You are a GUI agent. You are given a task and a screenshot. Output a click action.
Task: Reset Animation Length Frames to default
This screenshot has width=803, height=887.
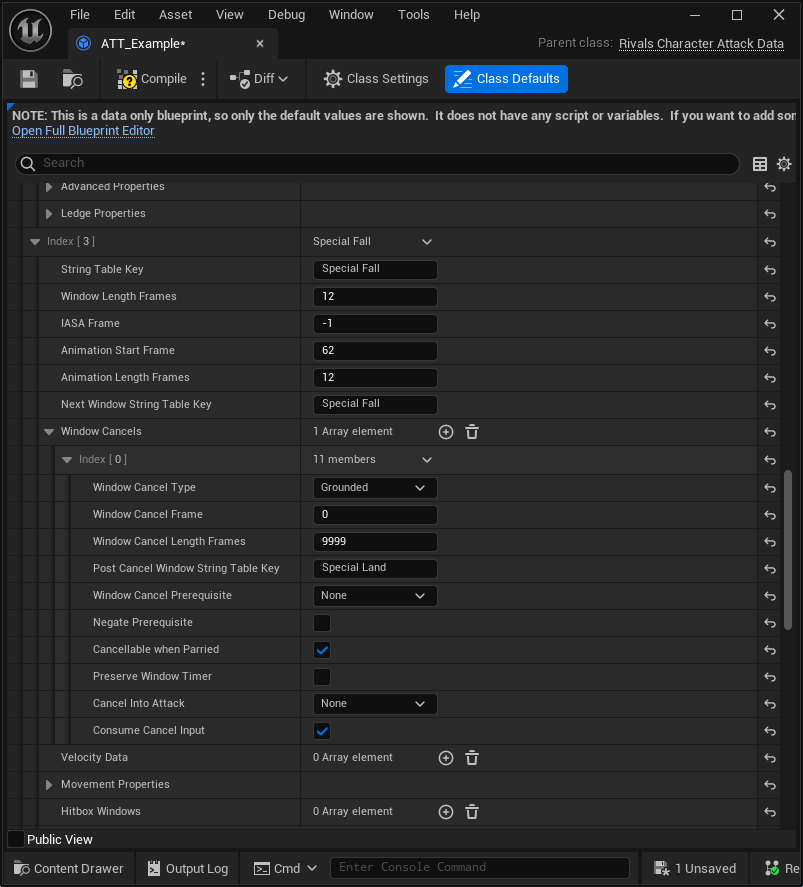(x=770, y=378)
